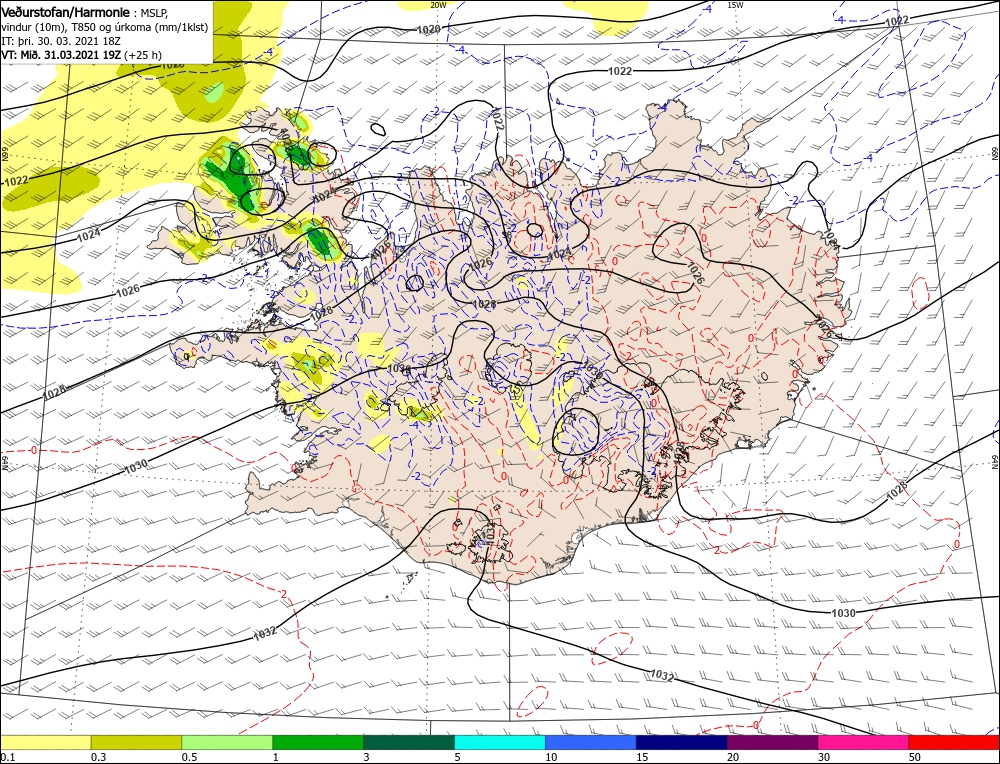1000x764 pixels.
Task: Click the '20W' longitude label
Action: (438, 4)
